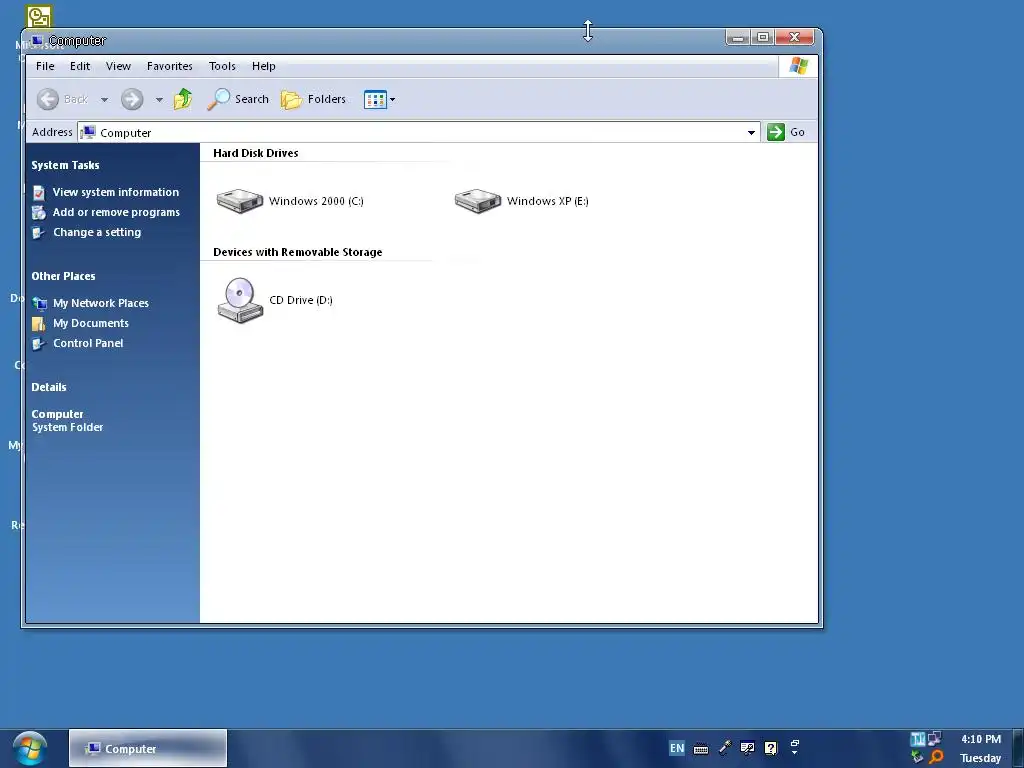The width and height of the screenshot is (1024, 768).
Task: Click the Change a setting icon
Action: 39,233
